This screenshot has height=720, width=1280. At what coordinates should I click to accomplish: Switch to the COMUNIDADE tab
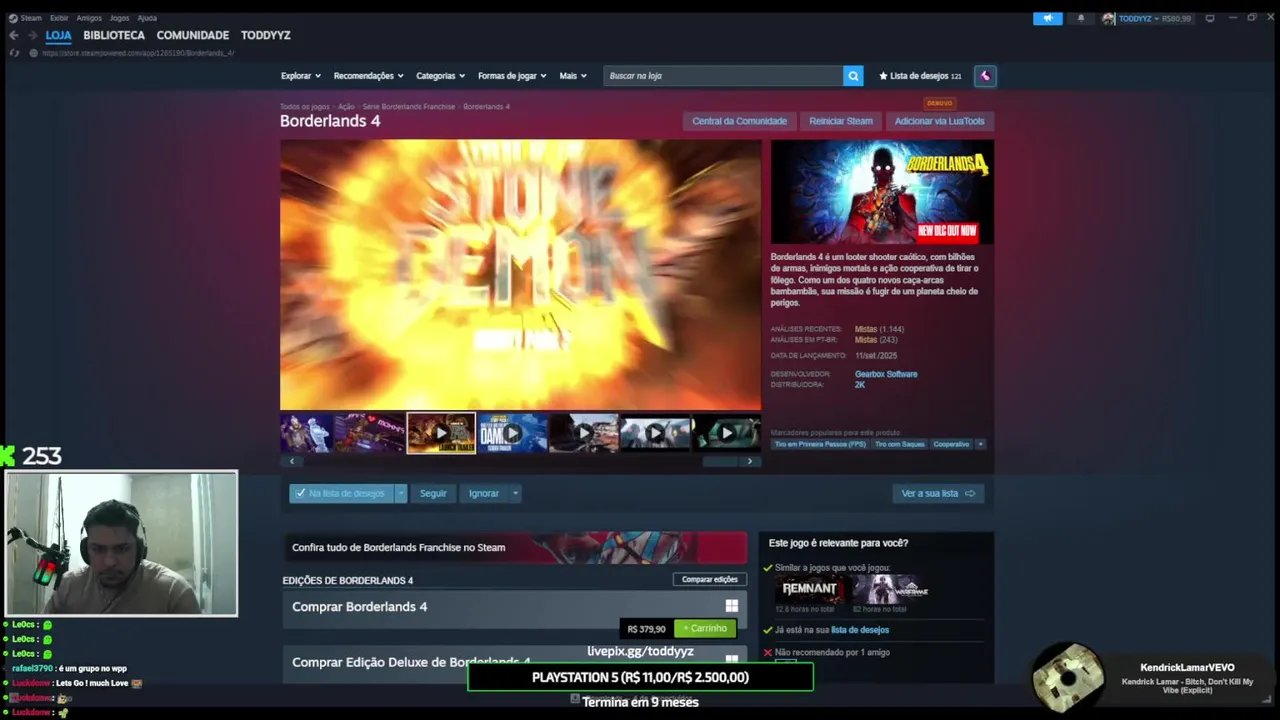193,35
